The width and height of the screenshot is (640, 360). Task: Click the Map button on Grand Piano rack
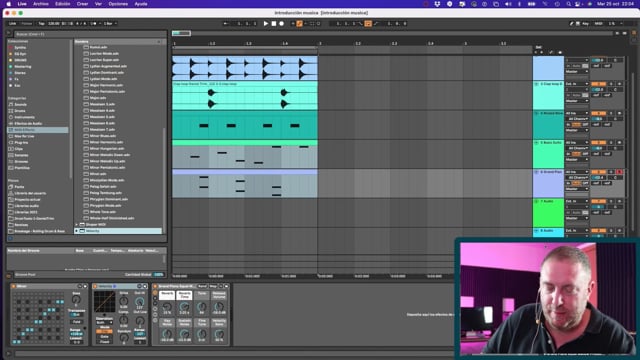[213, 286]
